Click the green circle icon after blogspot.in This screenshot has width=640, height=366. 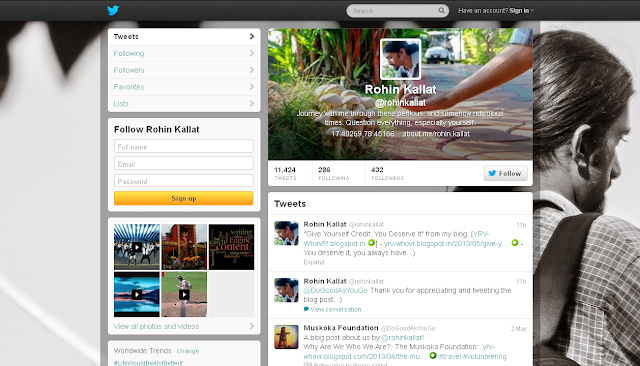click(x=371, y=243)
